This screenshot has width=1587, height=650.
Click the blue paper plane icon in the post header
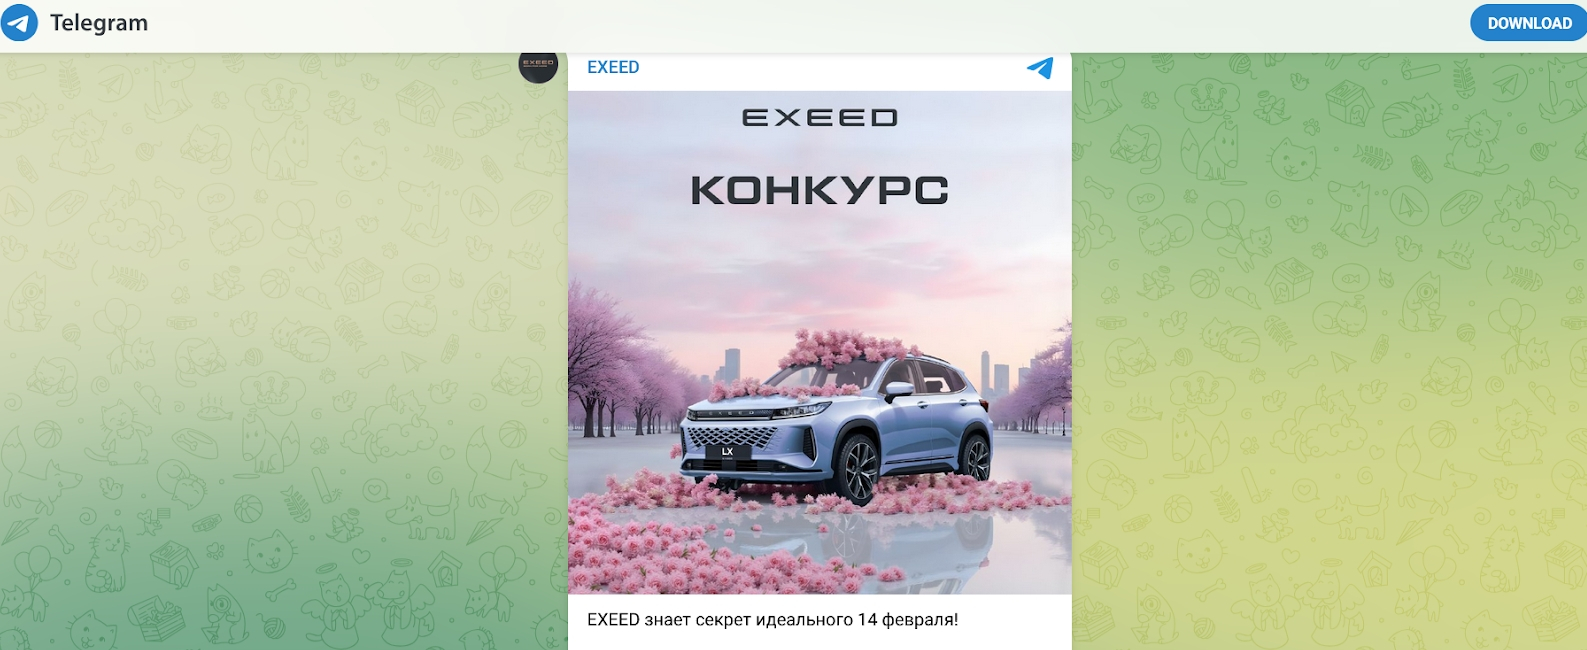(1040, 67)
